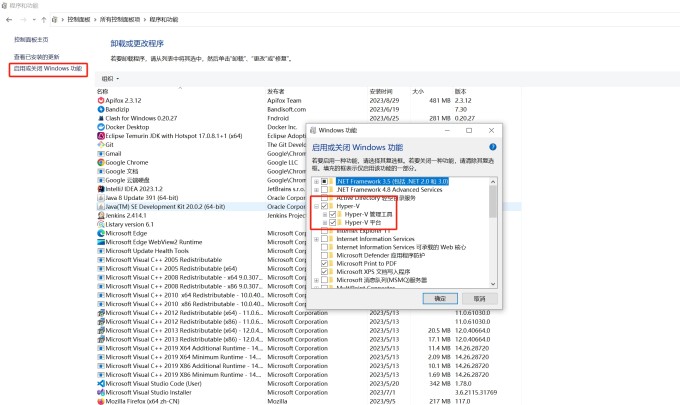
Task: Click the Visual Studio Code (User) icon
Action: coord(101,383)
